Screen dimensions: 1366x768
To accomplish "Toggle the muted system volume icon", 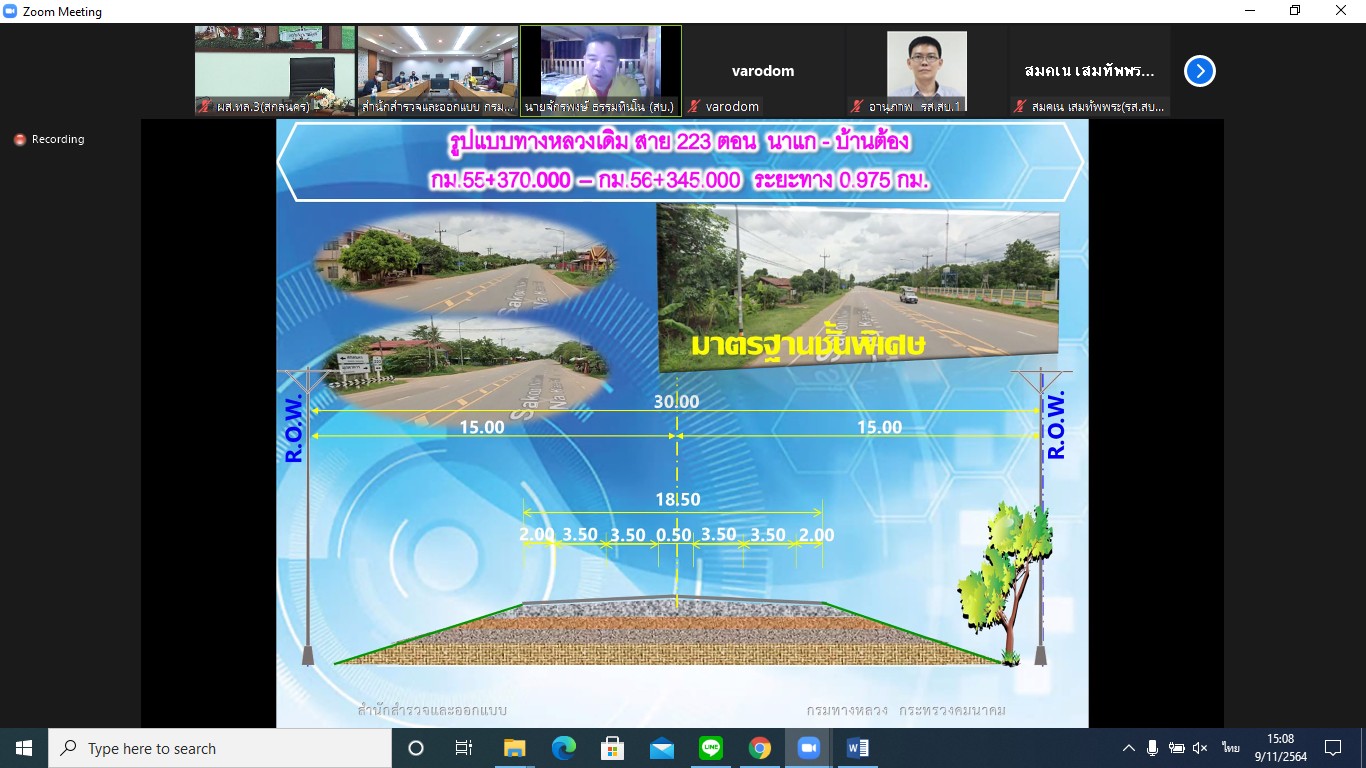I will tap(1200, 748).
